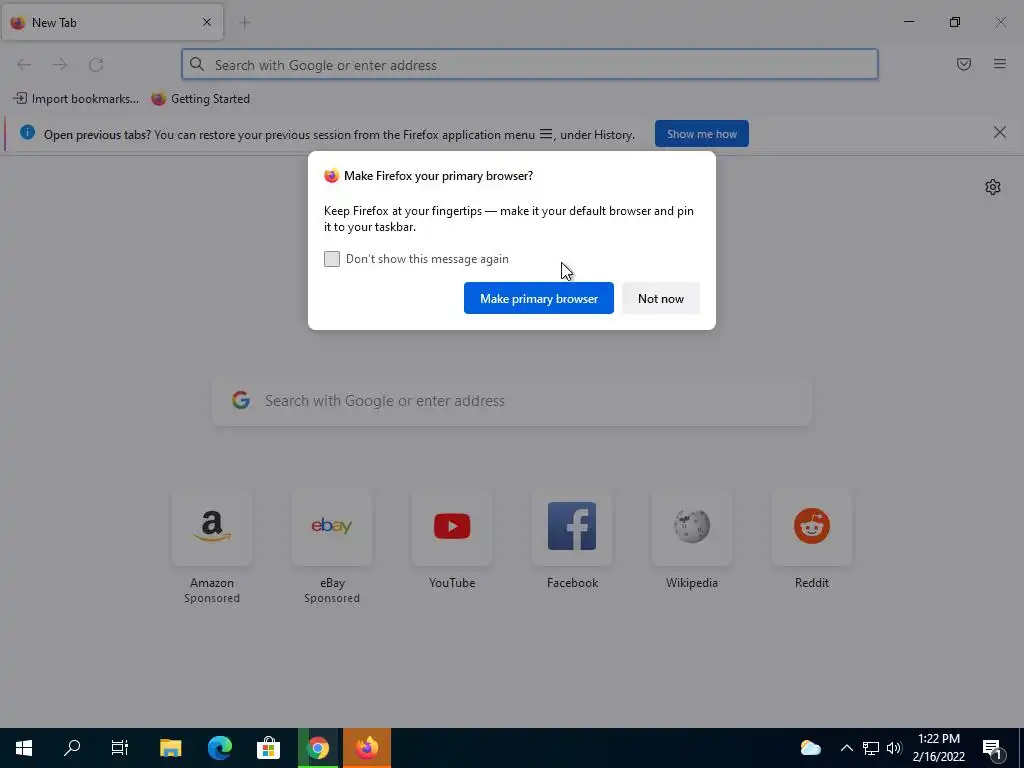The height and width of the screenshot is (768, 1024).
Task: Open new tab personalize gear icon
Action: [993, 187]
